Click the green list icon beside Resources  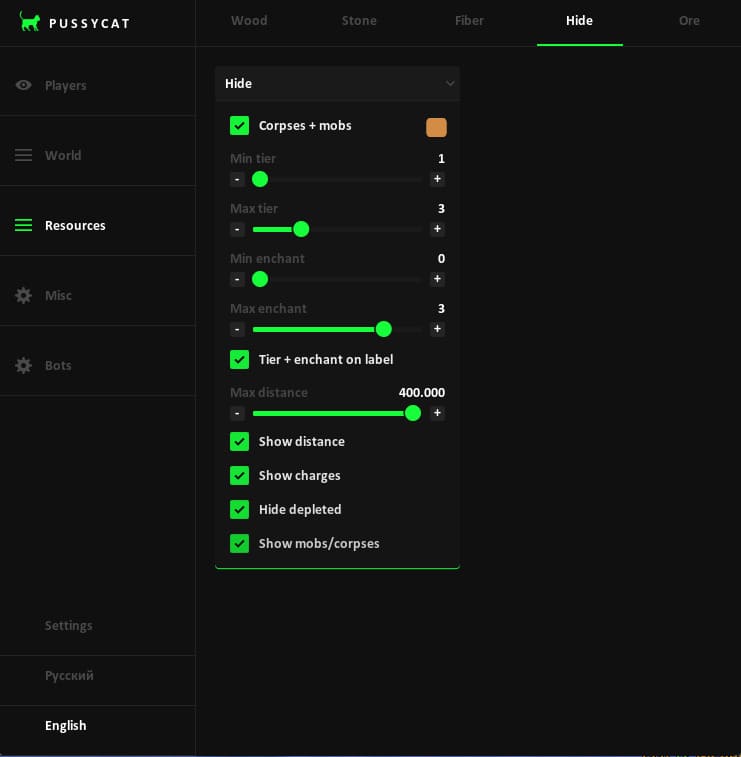click(23, 225)
